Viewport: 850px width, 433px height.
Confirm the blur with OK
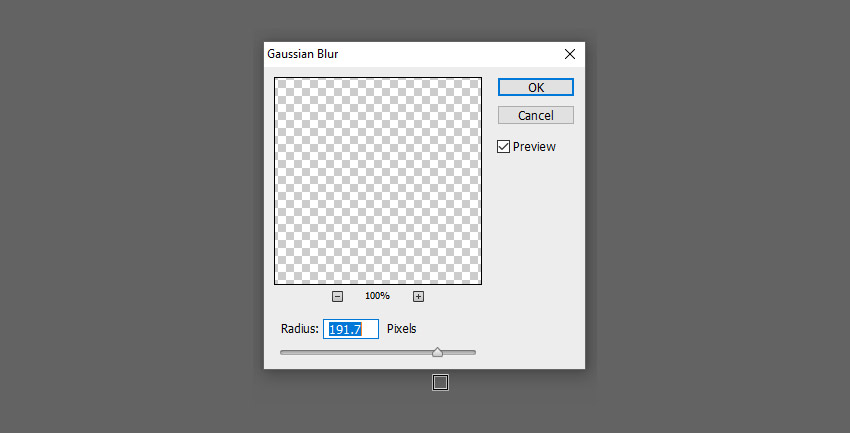coord(536,87)
